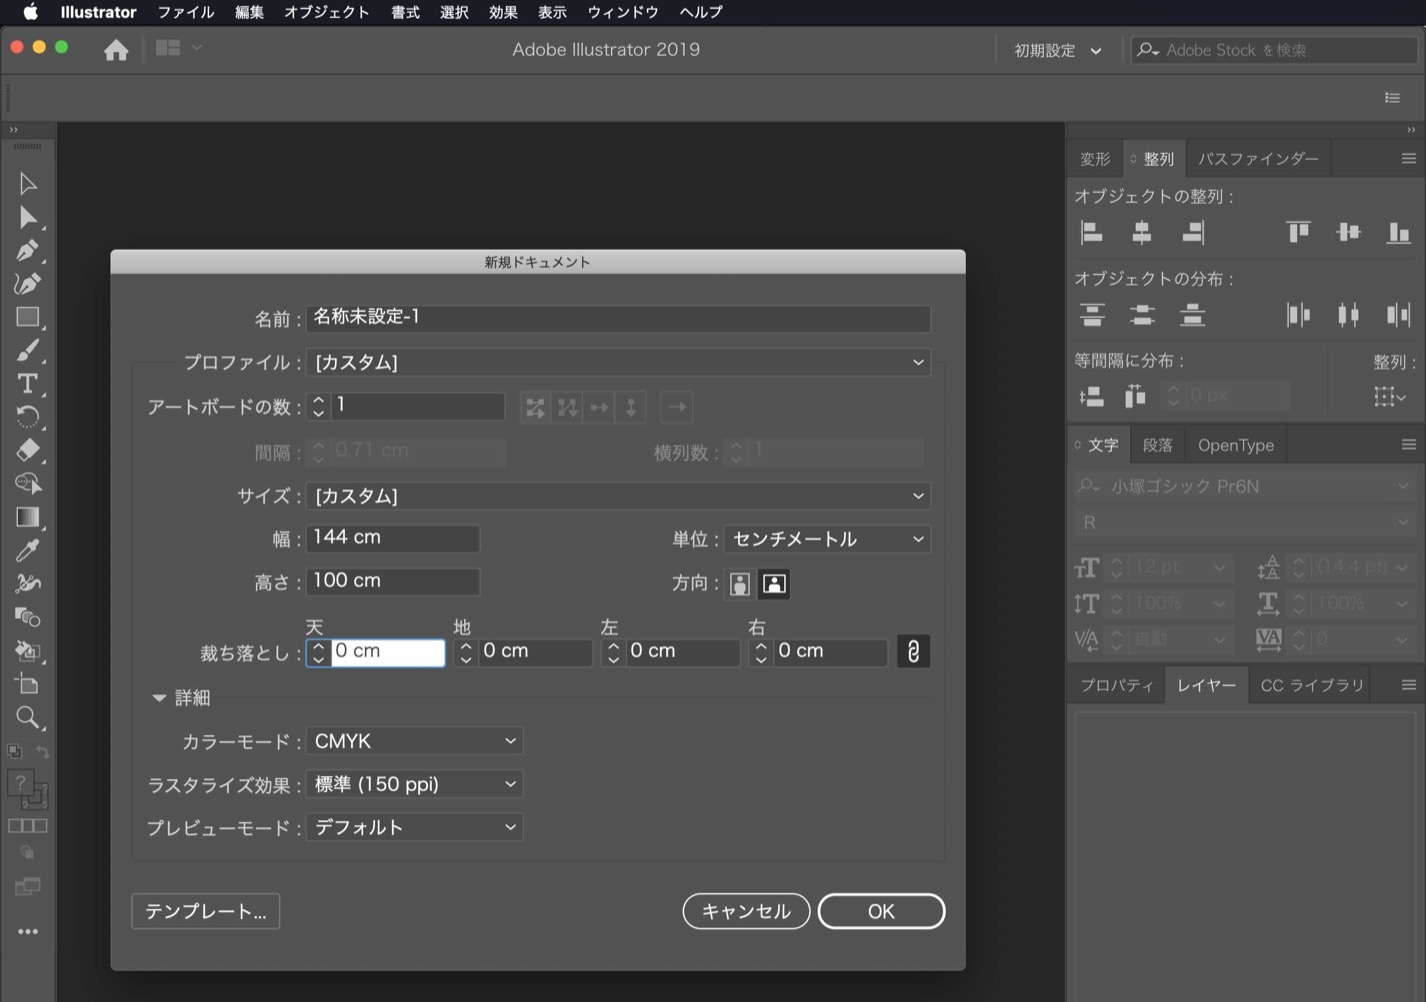Click the 地 bleed value field
Screen dimensions: 1426x1002
[x=535, y=651]
